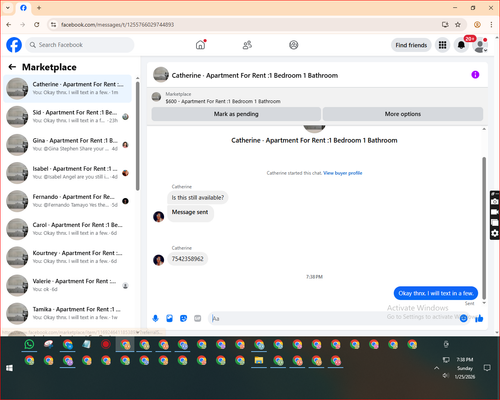Click install app icon in address bar

445,25
